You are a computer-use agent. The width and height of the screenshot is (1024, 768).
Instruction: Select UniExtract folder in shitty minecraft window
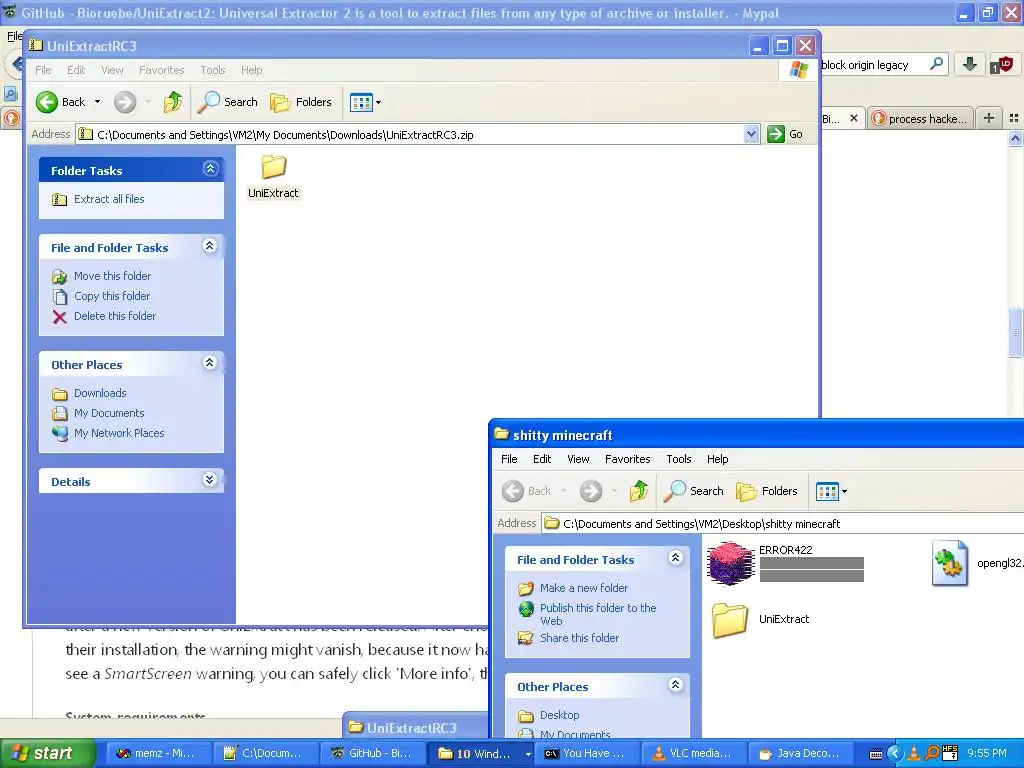[x=760, y=619]
